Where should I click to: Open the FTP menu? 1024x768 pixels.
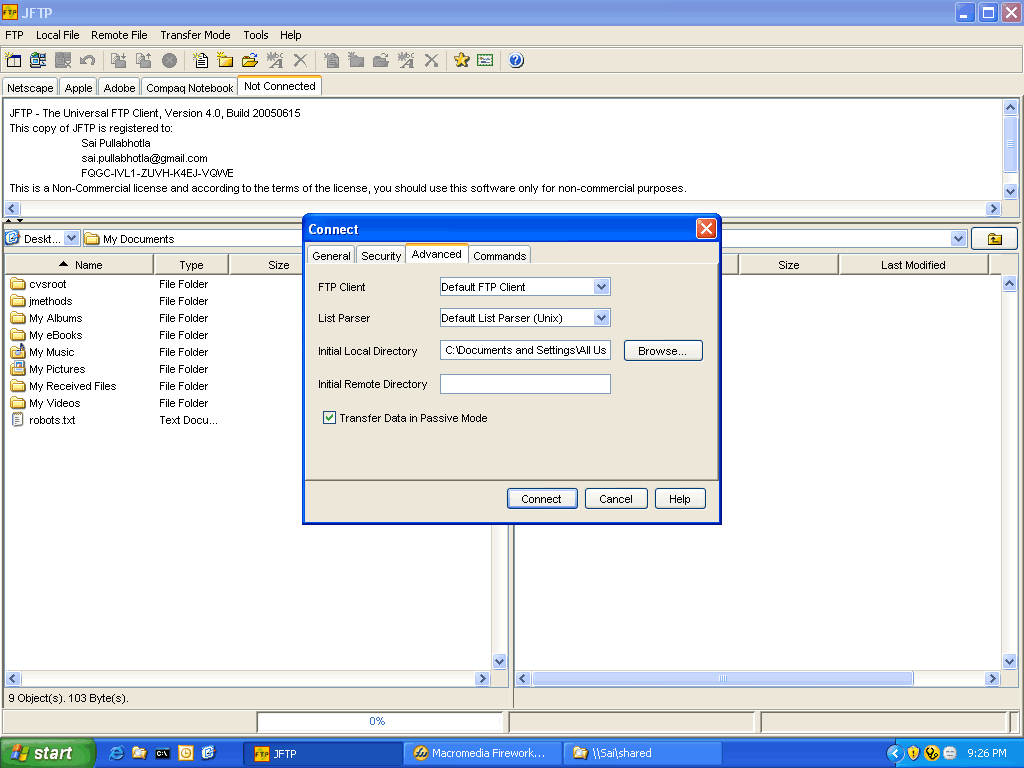tap(14, 35)
